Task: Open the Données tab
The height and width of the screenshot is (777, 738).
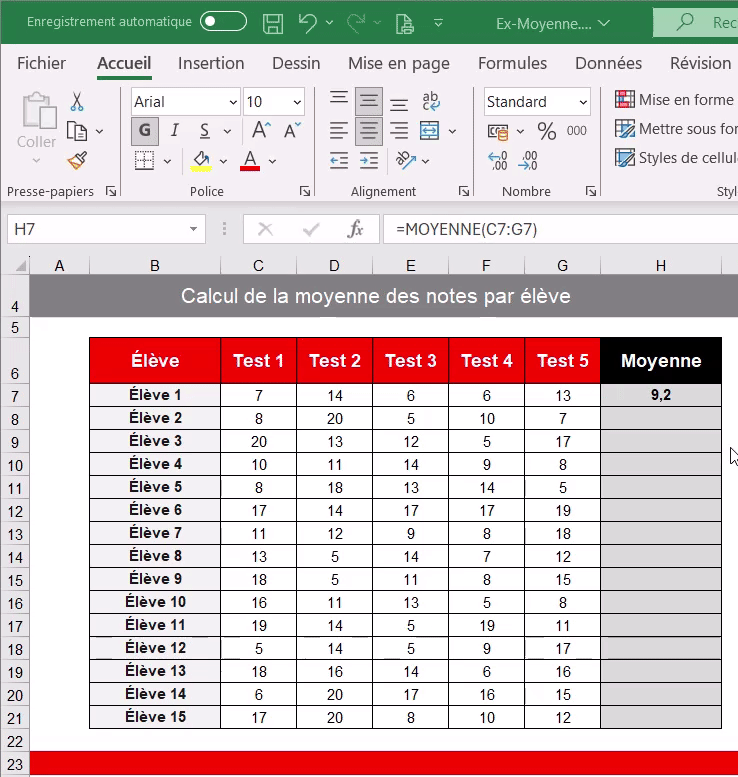Action: [608, 63]
